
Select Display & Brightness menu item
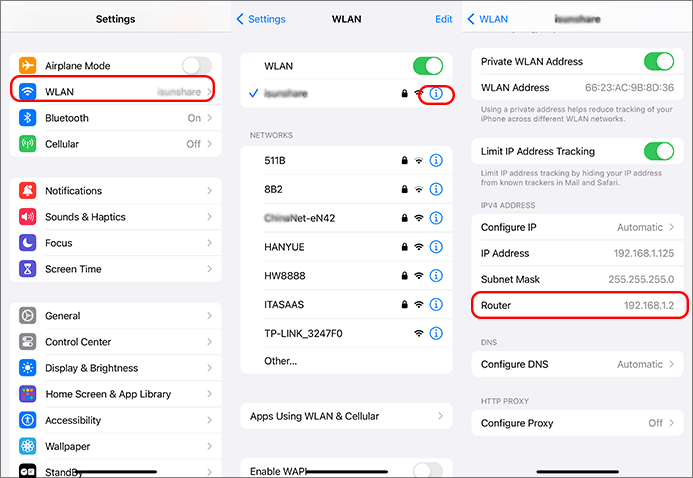point(115,368)
